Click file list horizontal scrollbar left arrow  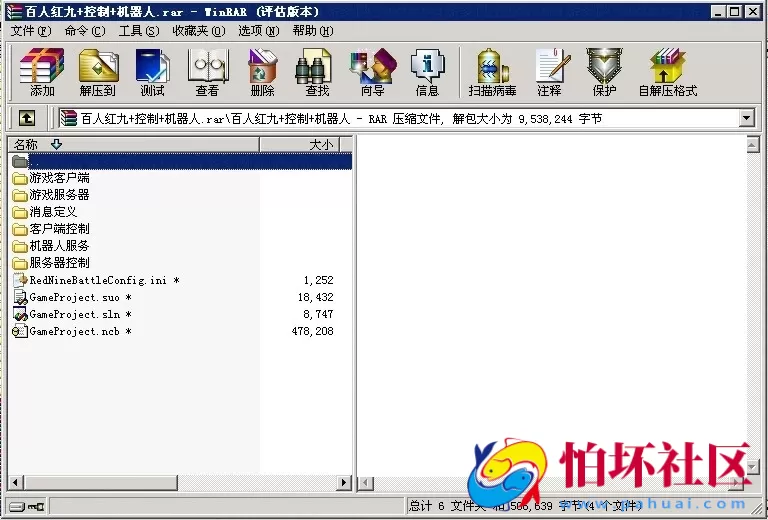pos(16,483)
